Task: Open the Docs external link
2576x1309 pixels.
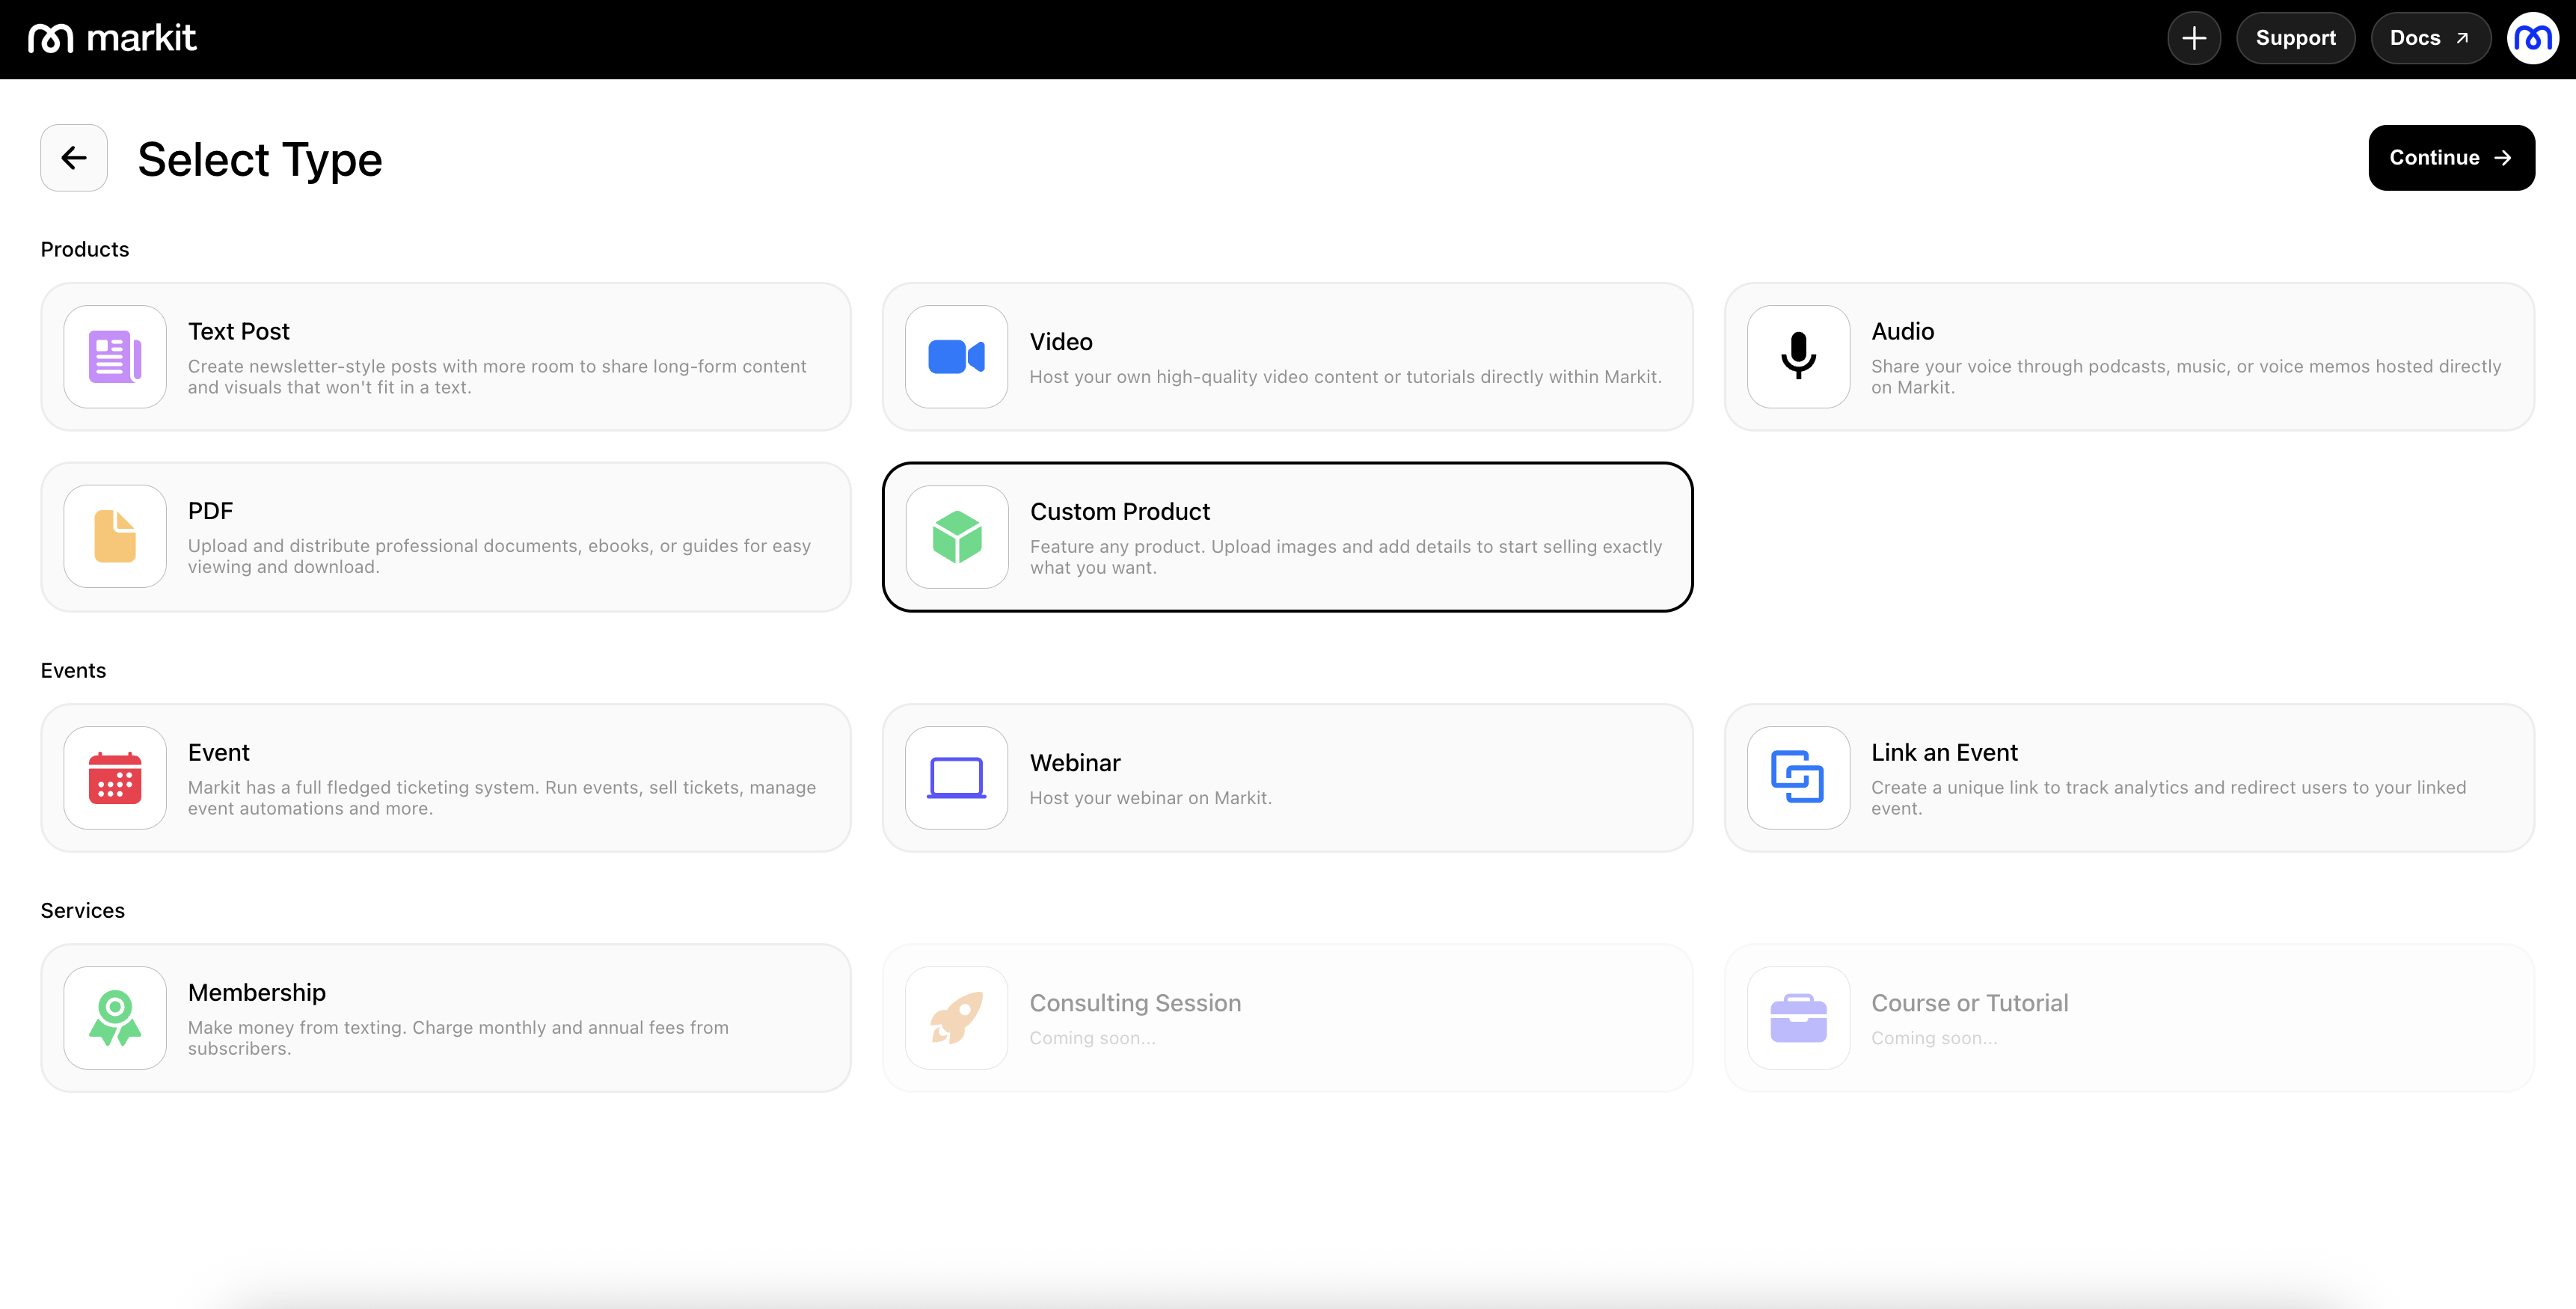Action: (x=2429, y=38)
